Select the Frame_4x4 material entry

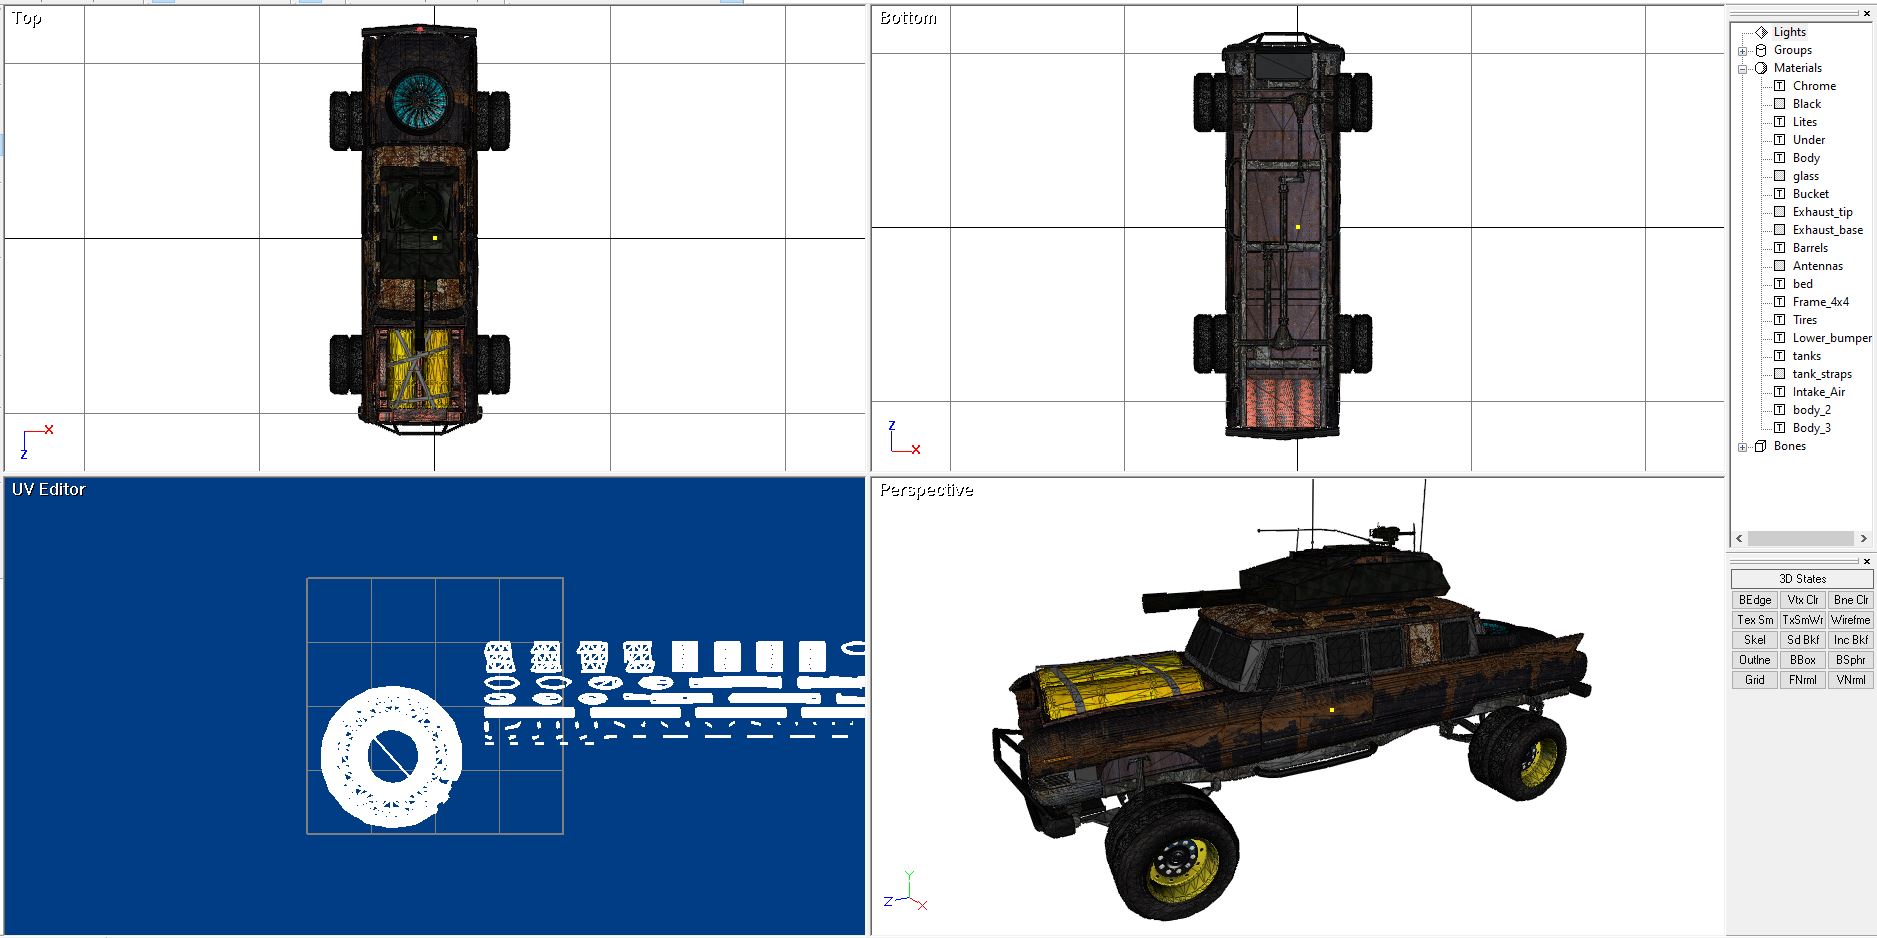tap(1820, 302)
